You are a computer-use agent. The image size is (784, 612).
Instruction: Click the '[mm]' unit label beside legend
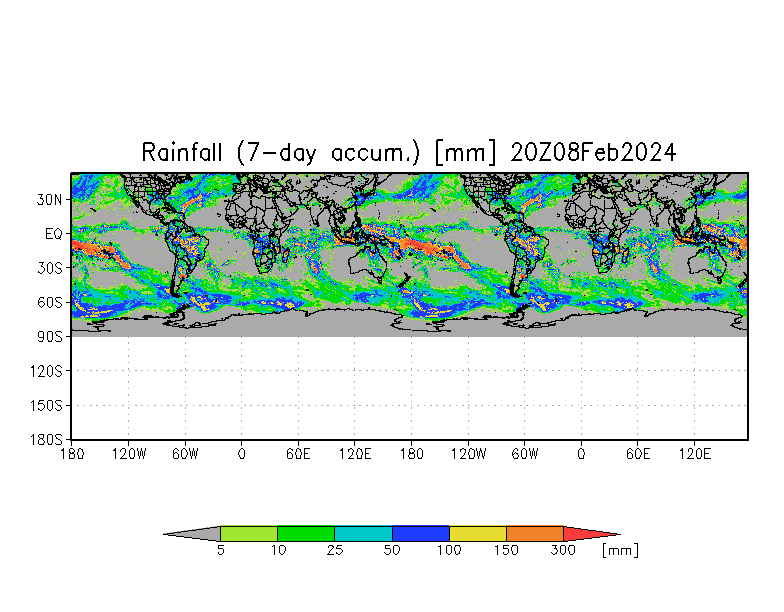(620, 550)
